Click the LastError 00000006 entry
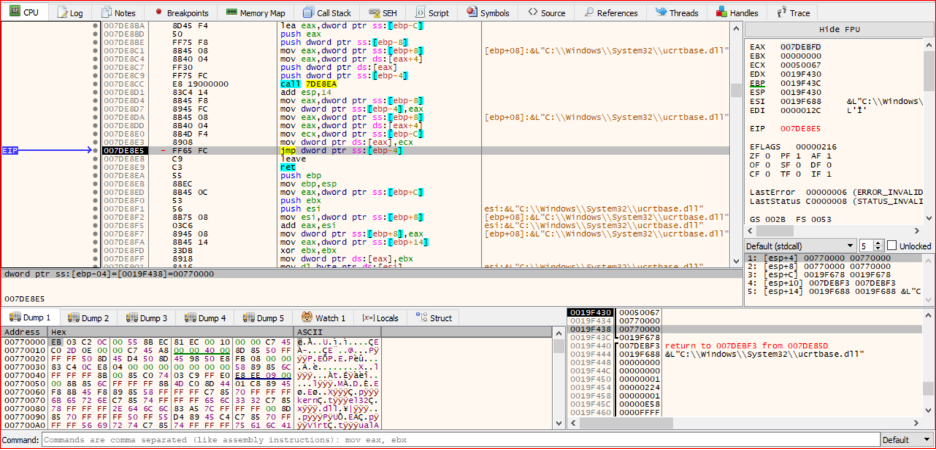Screen dimensions: 936x450 coord(837,192)
